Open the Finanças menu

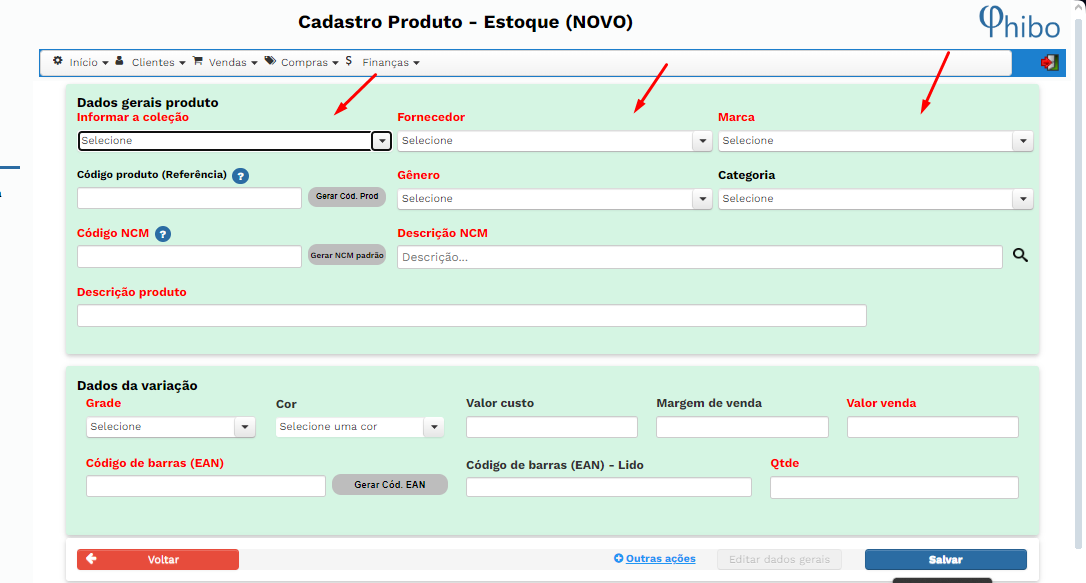tap(389, 62)
